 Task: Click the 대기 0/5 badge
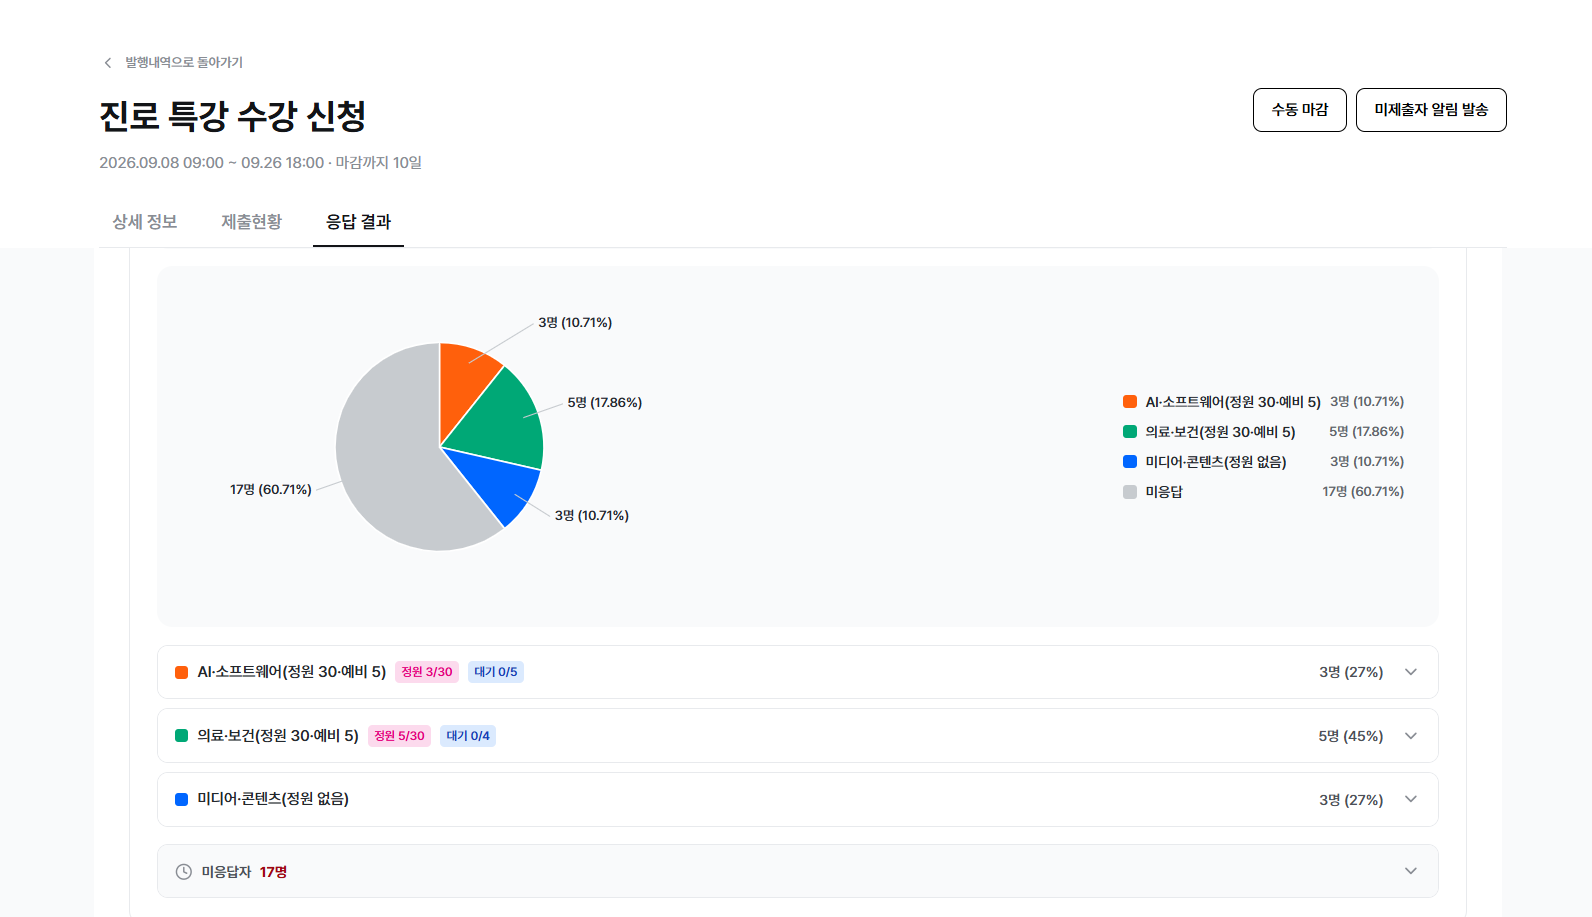pyautogui.click(x=496, y=672)
